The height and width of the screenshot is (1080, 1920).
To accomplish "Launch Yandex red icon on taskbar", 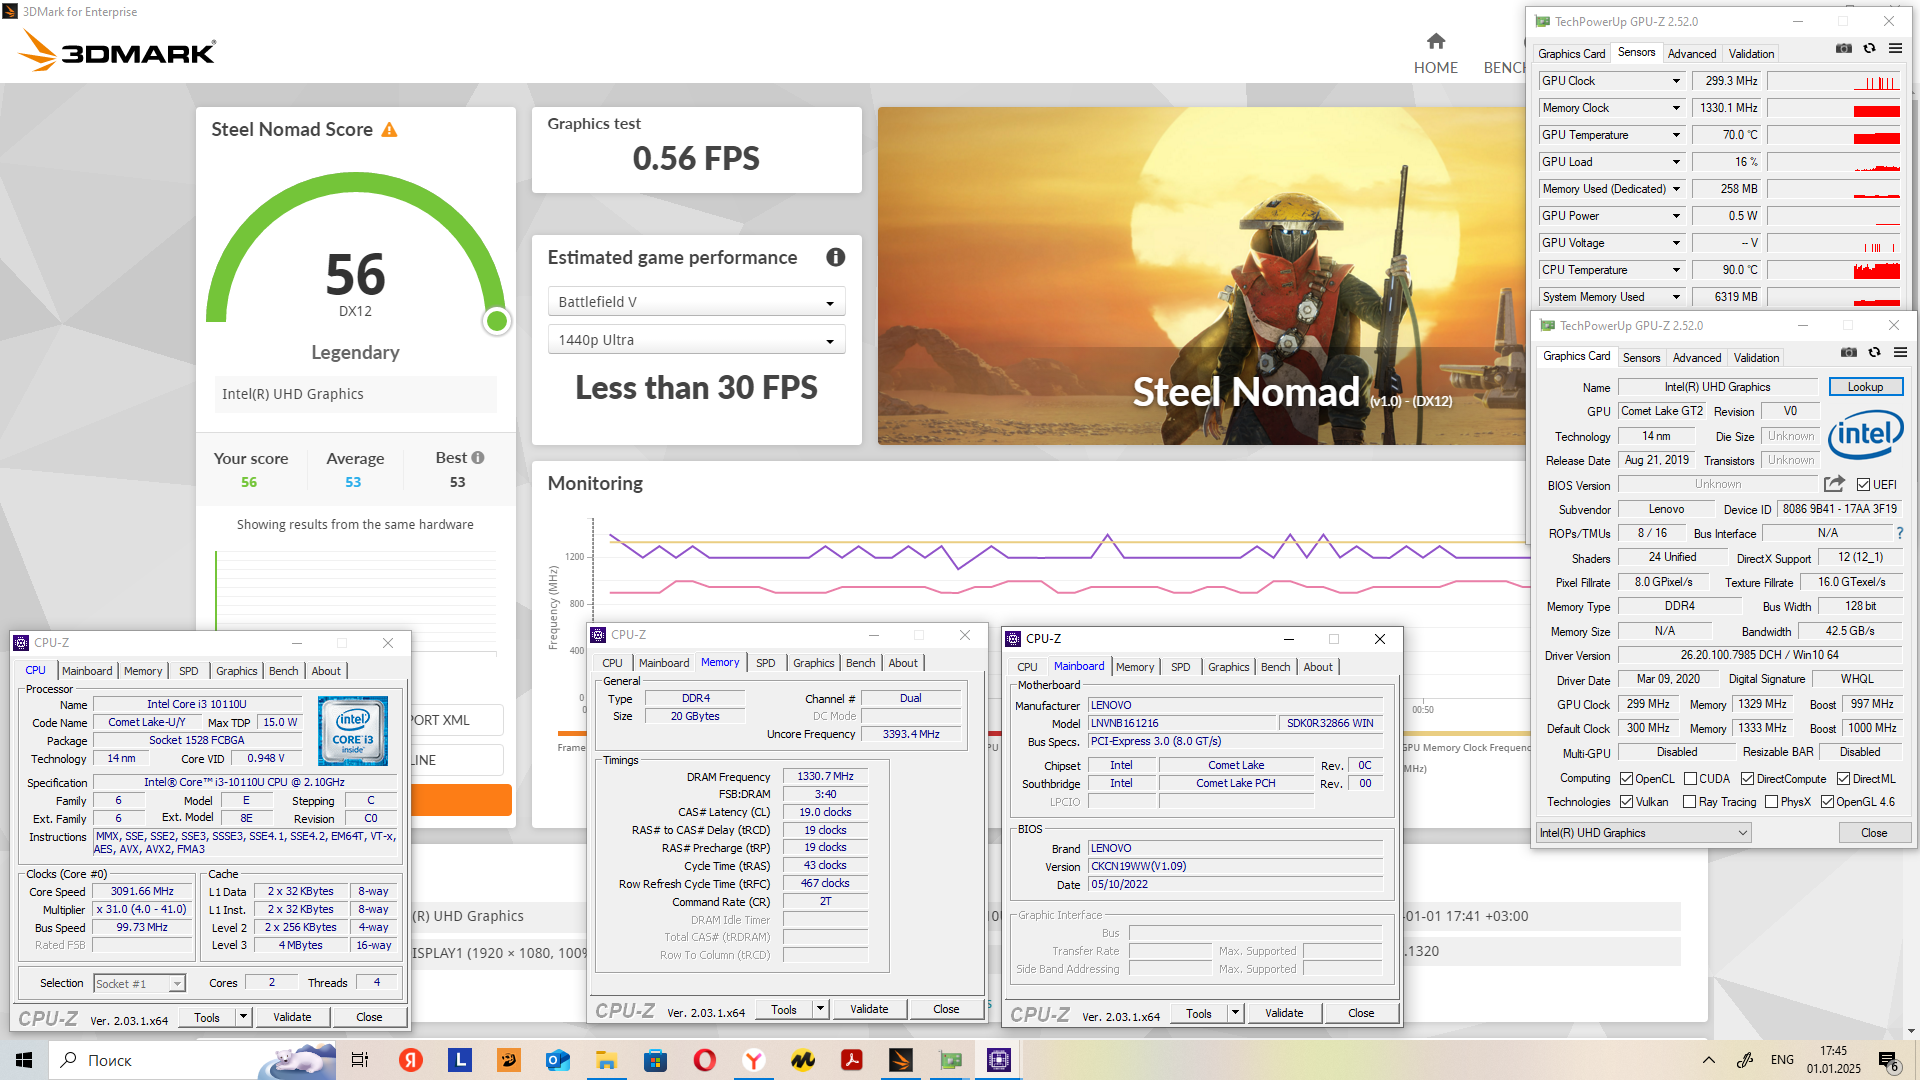I will pos(411,1060).
